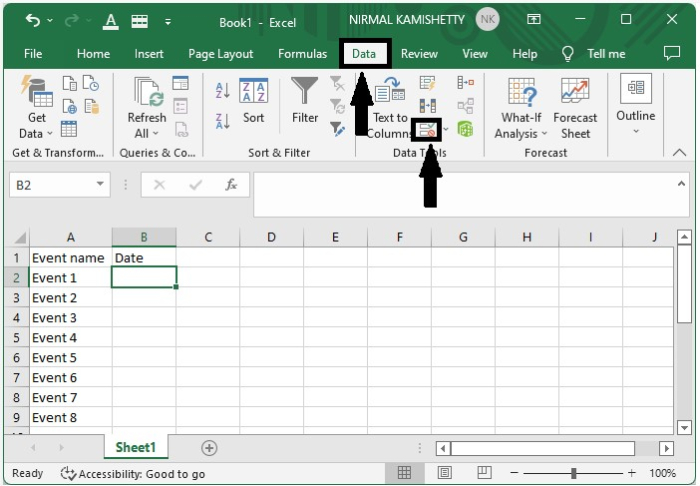
Task: Open the Queries & Connections pane icon
Action: (x=180, y=83)
